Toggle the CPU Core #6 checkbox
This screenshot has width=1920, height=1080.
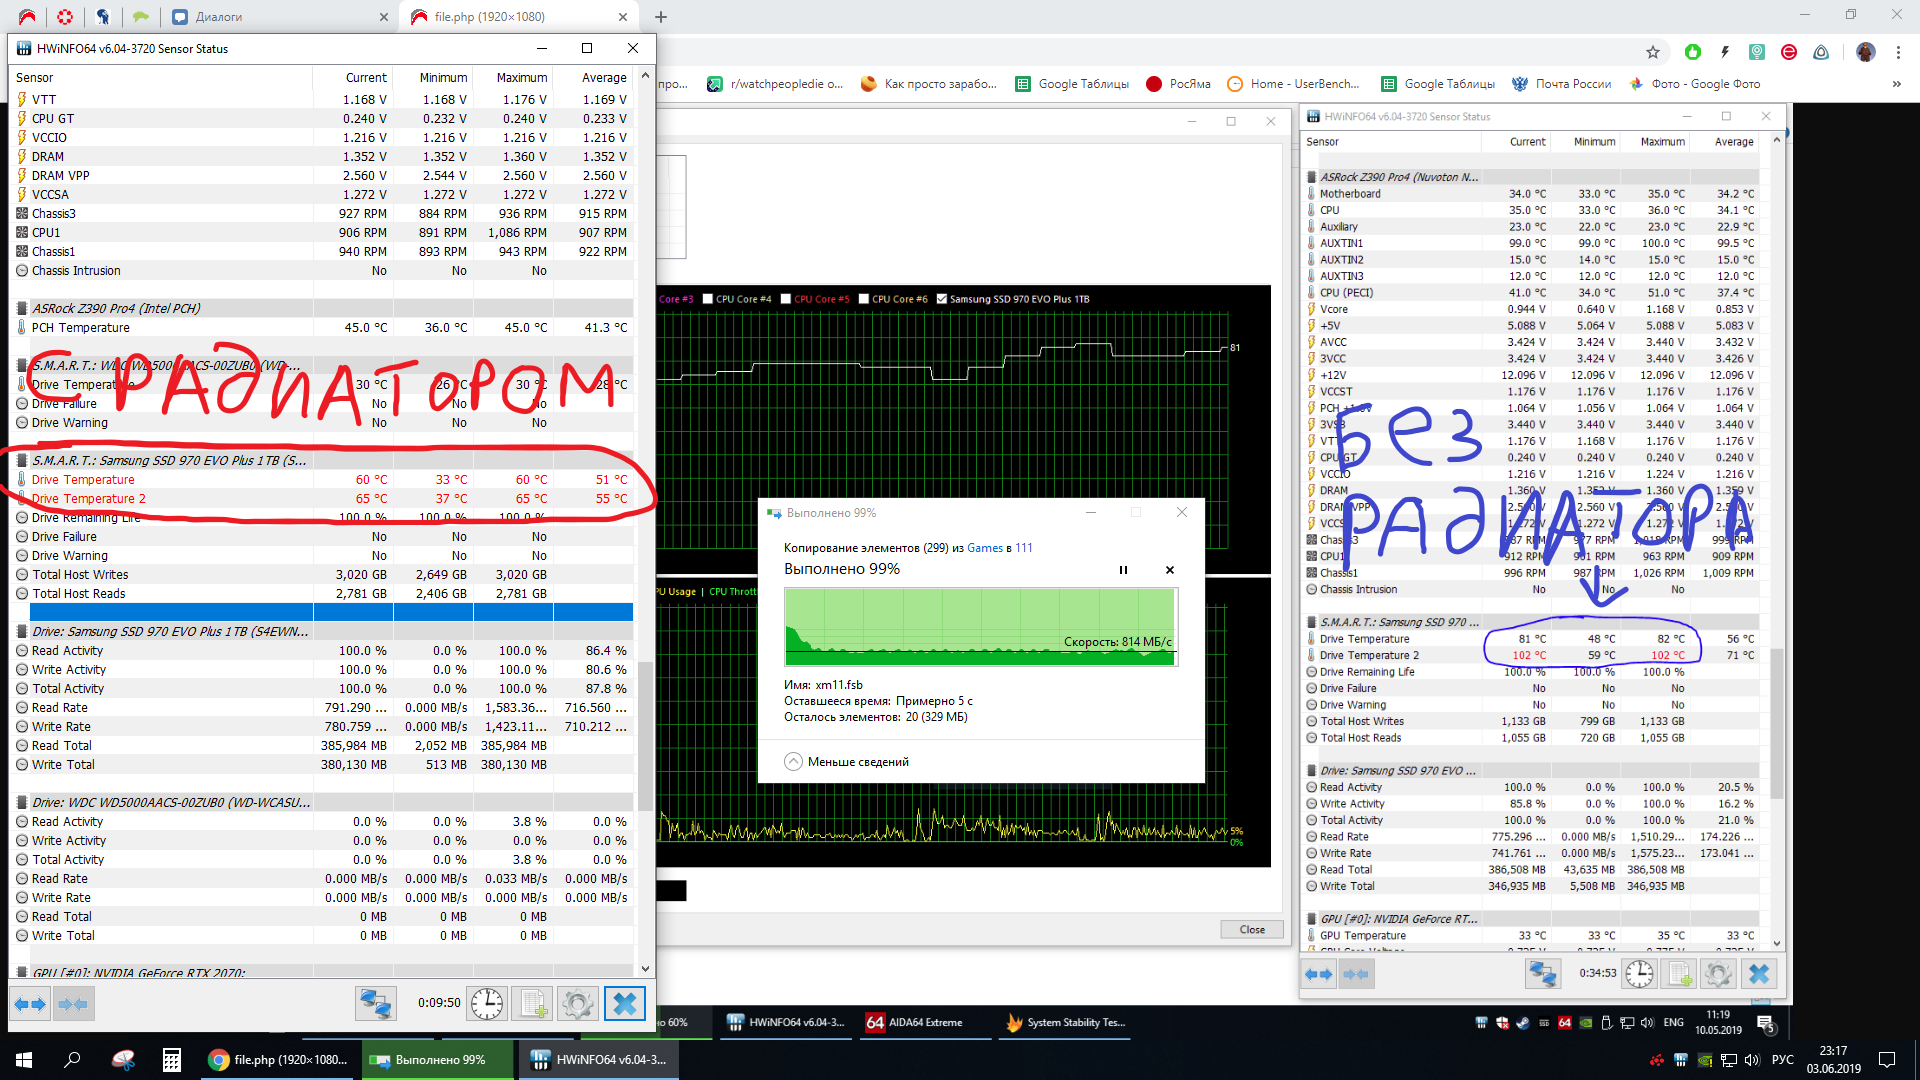point(863,299)
